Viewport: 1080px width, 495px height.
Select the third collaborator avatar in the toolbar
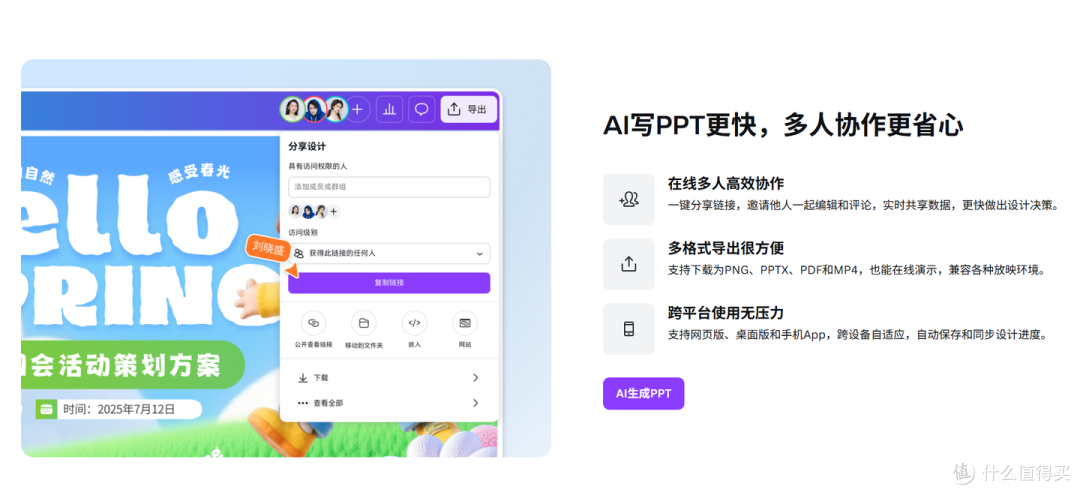tap(336, 109)
